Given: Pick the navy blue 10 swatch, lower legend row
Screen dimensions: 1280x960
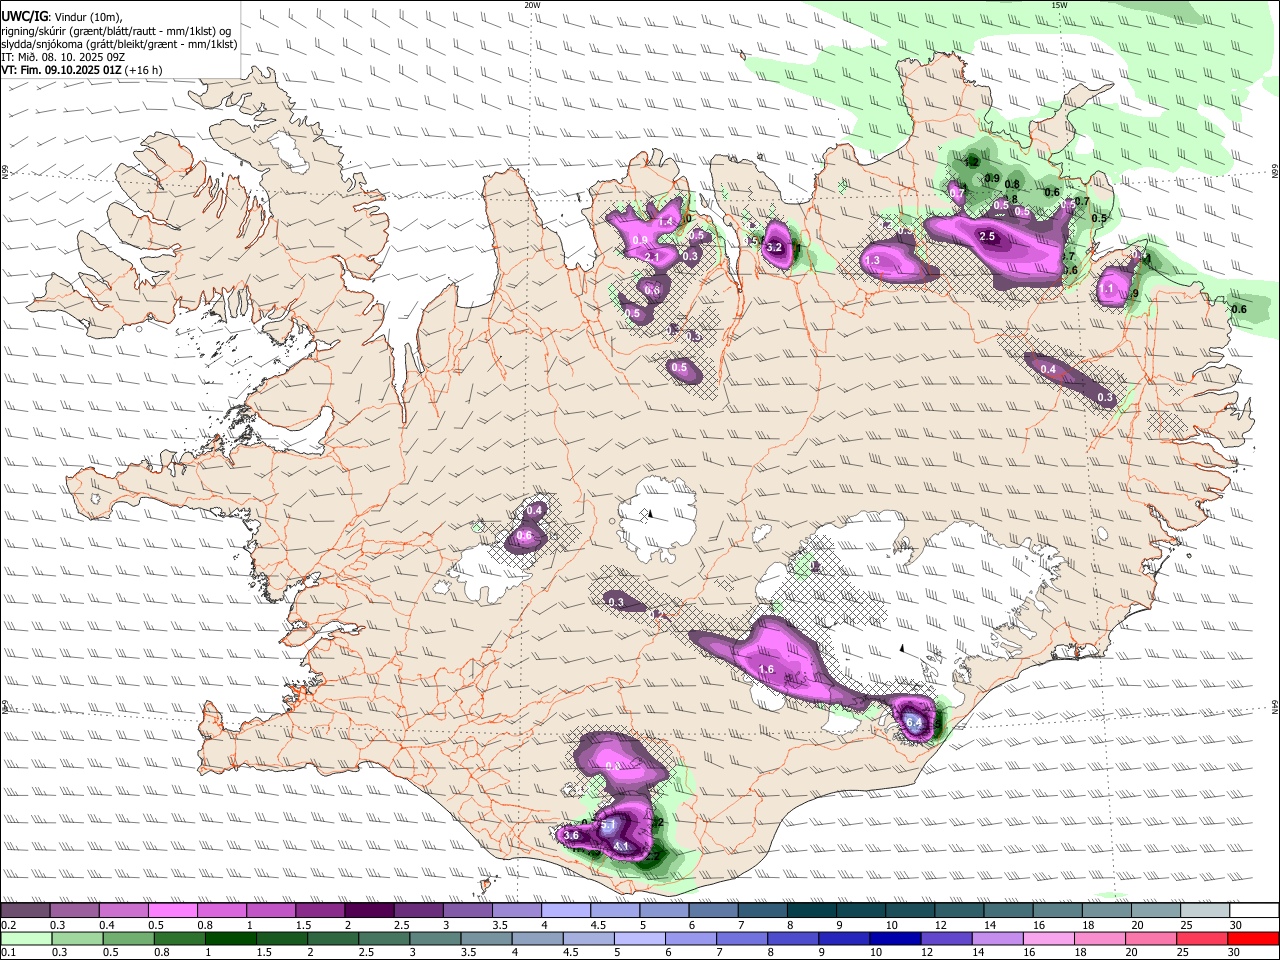Looking at the screenshot, I should [x=896, y=938].
